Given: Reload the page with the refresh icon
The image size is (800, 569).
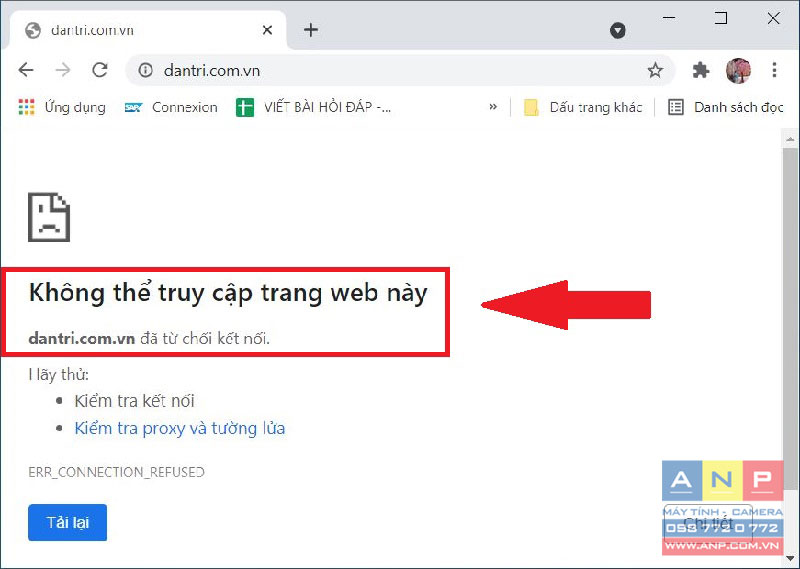Looking at the screenshot, I should (x=100, y=70).
